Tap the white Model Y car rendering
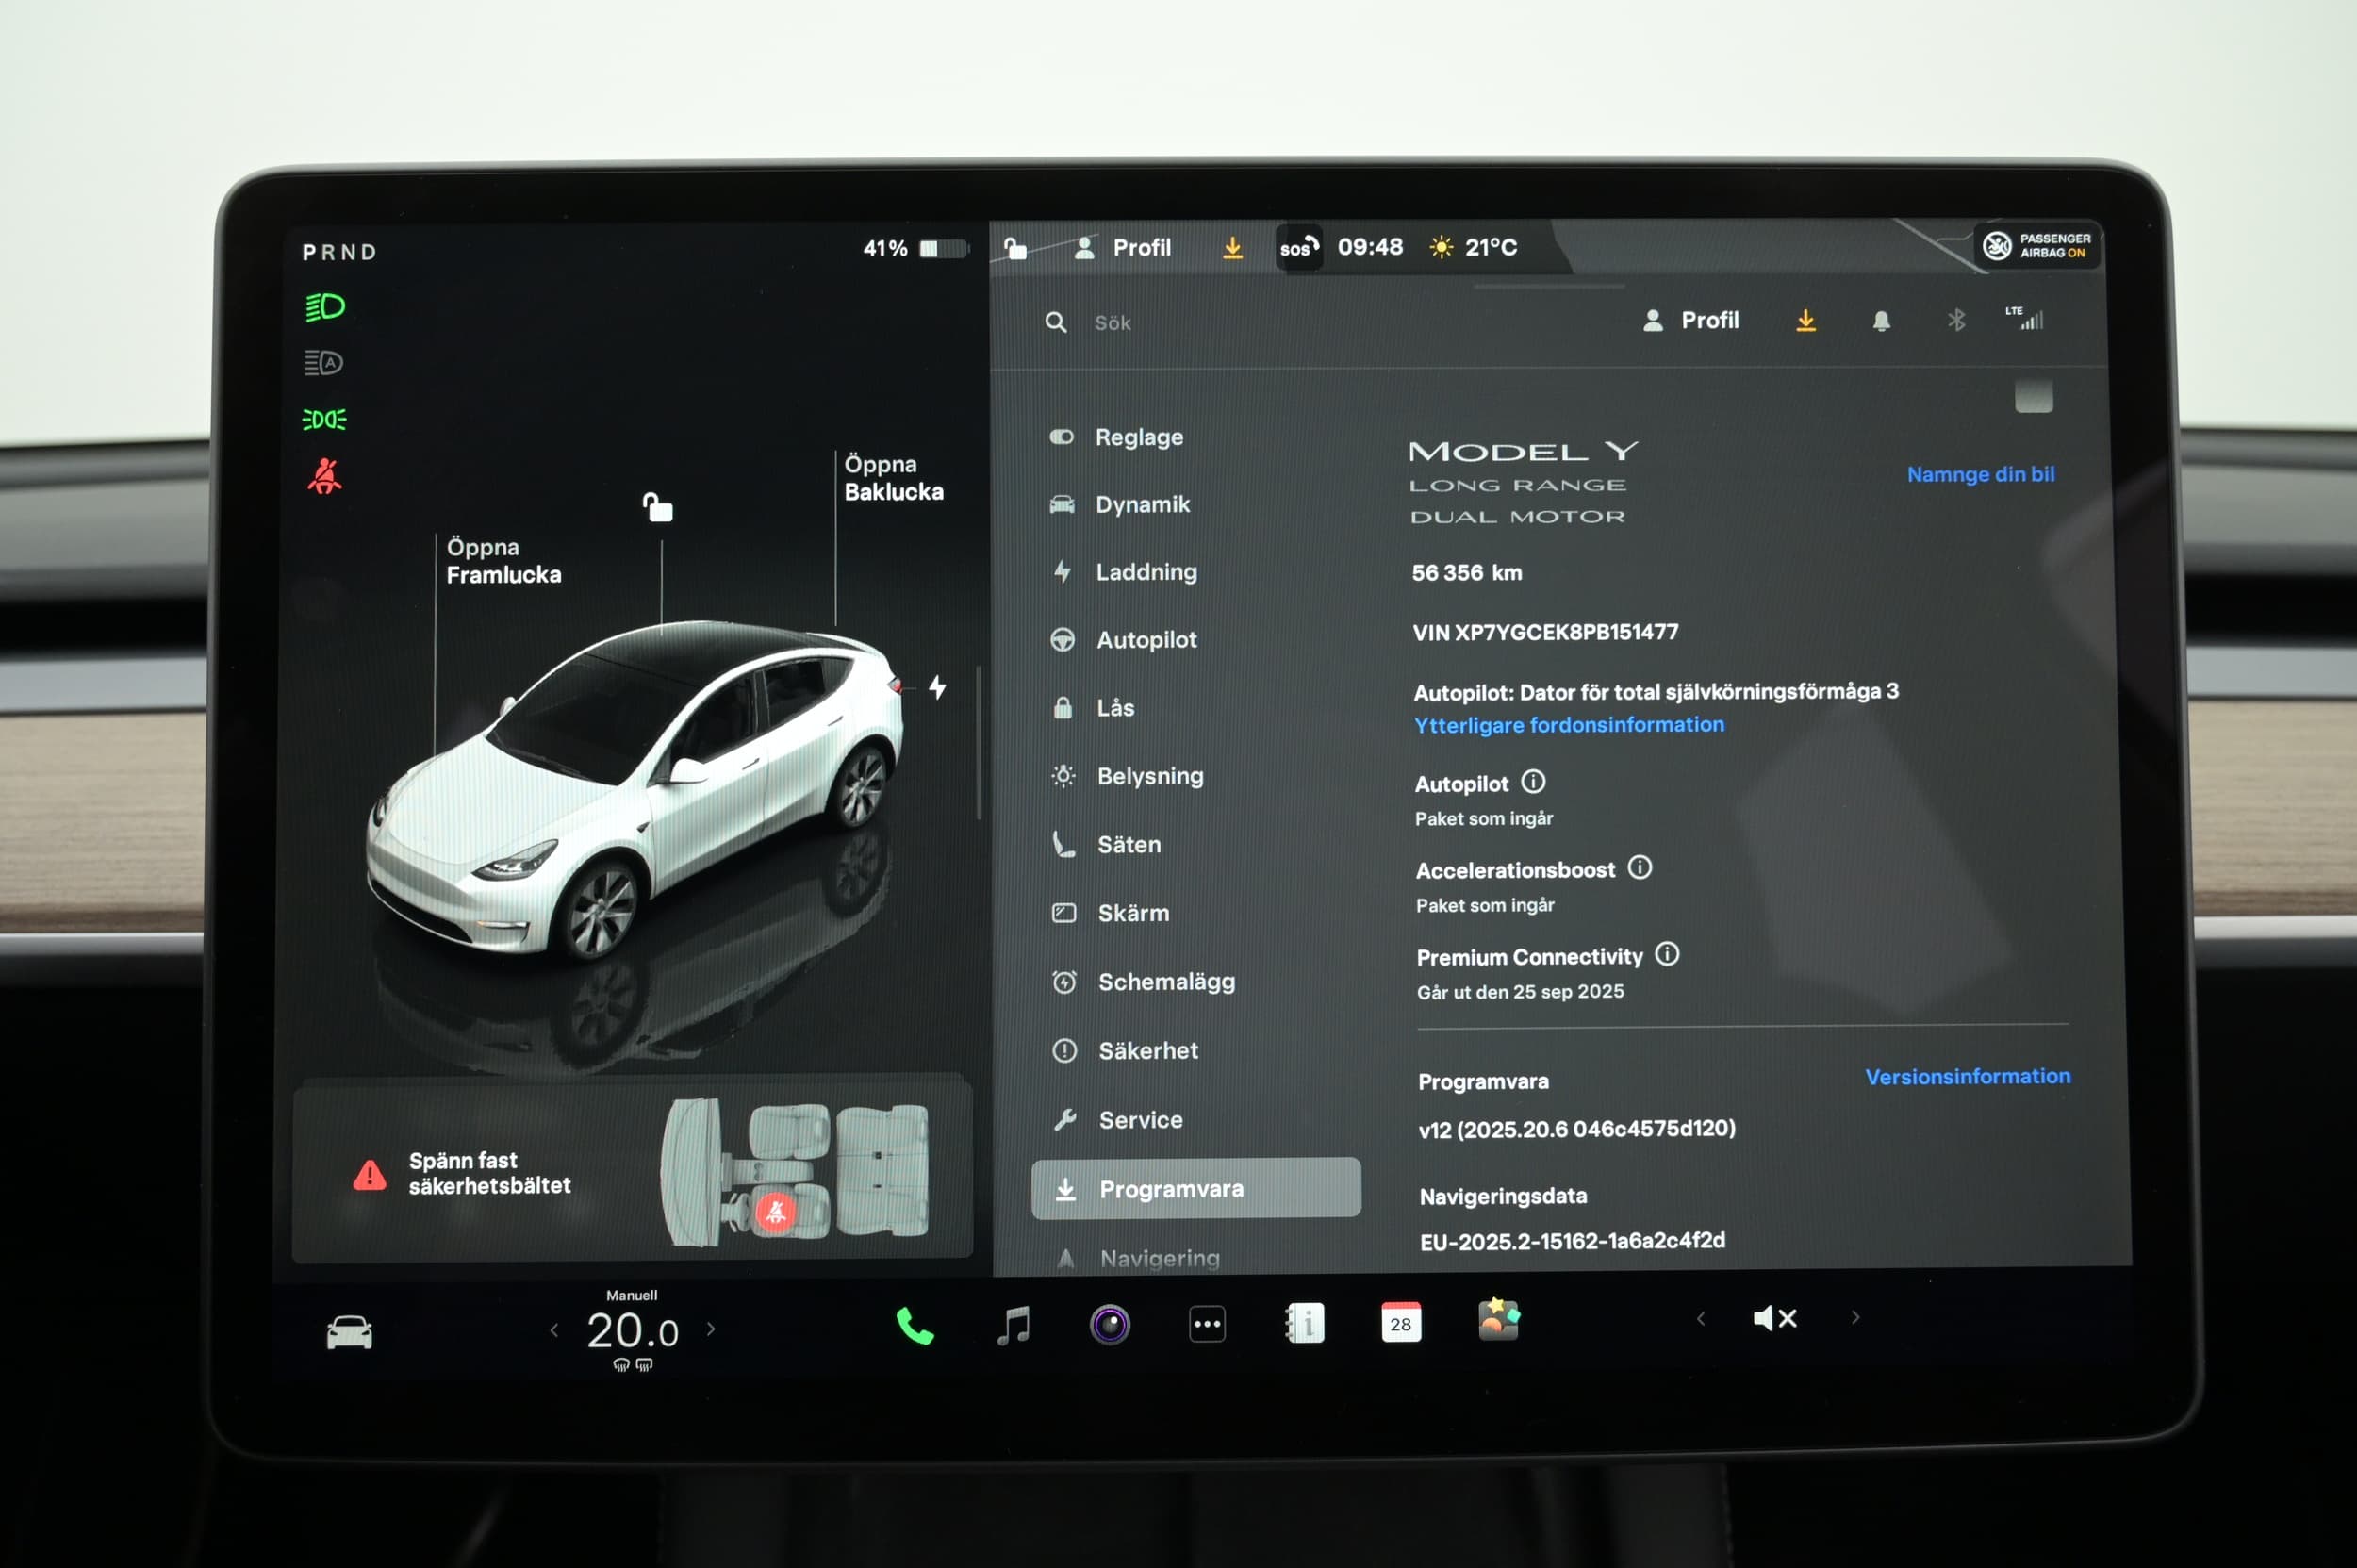The height and width of the screenshot is (1568, 2357). click(636, 790)
